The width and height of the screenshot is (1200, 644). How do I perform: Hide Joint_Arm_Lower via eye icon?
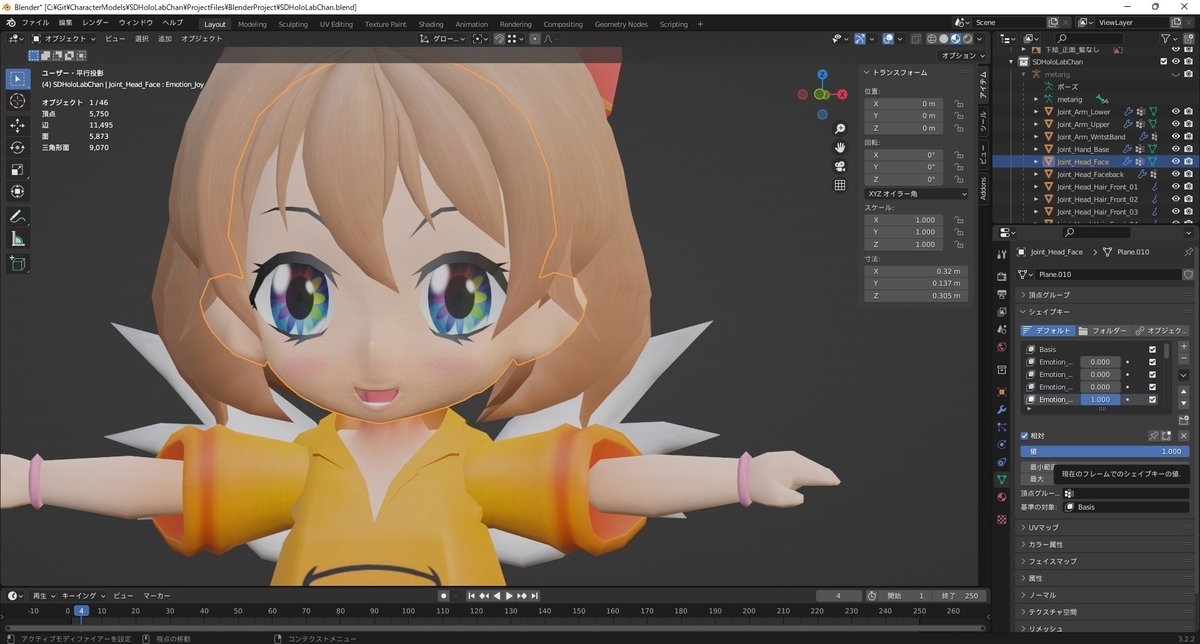(1175, 112)
